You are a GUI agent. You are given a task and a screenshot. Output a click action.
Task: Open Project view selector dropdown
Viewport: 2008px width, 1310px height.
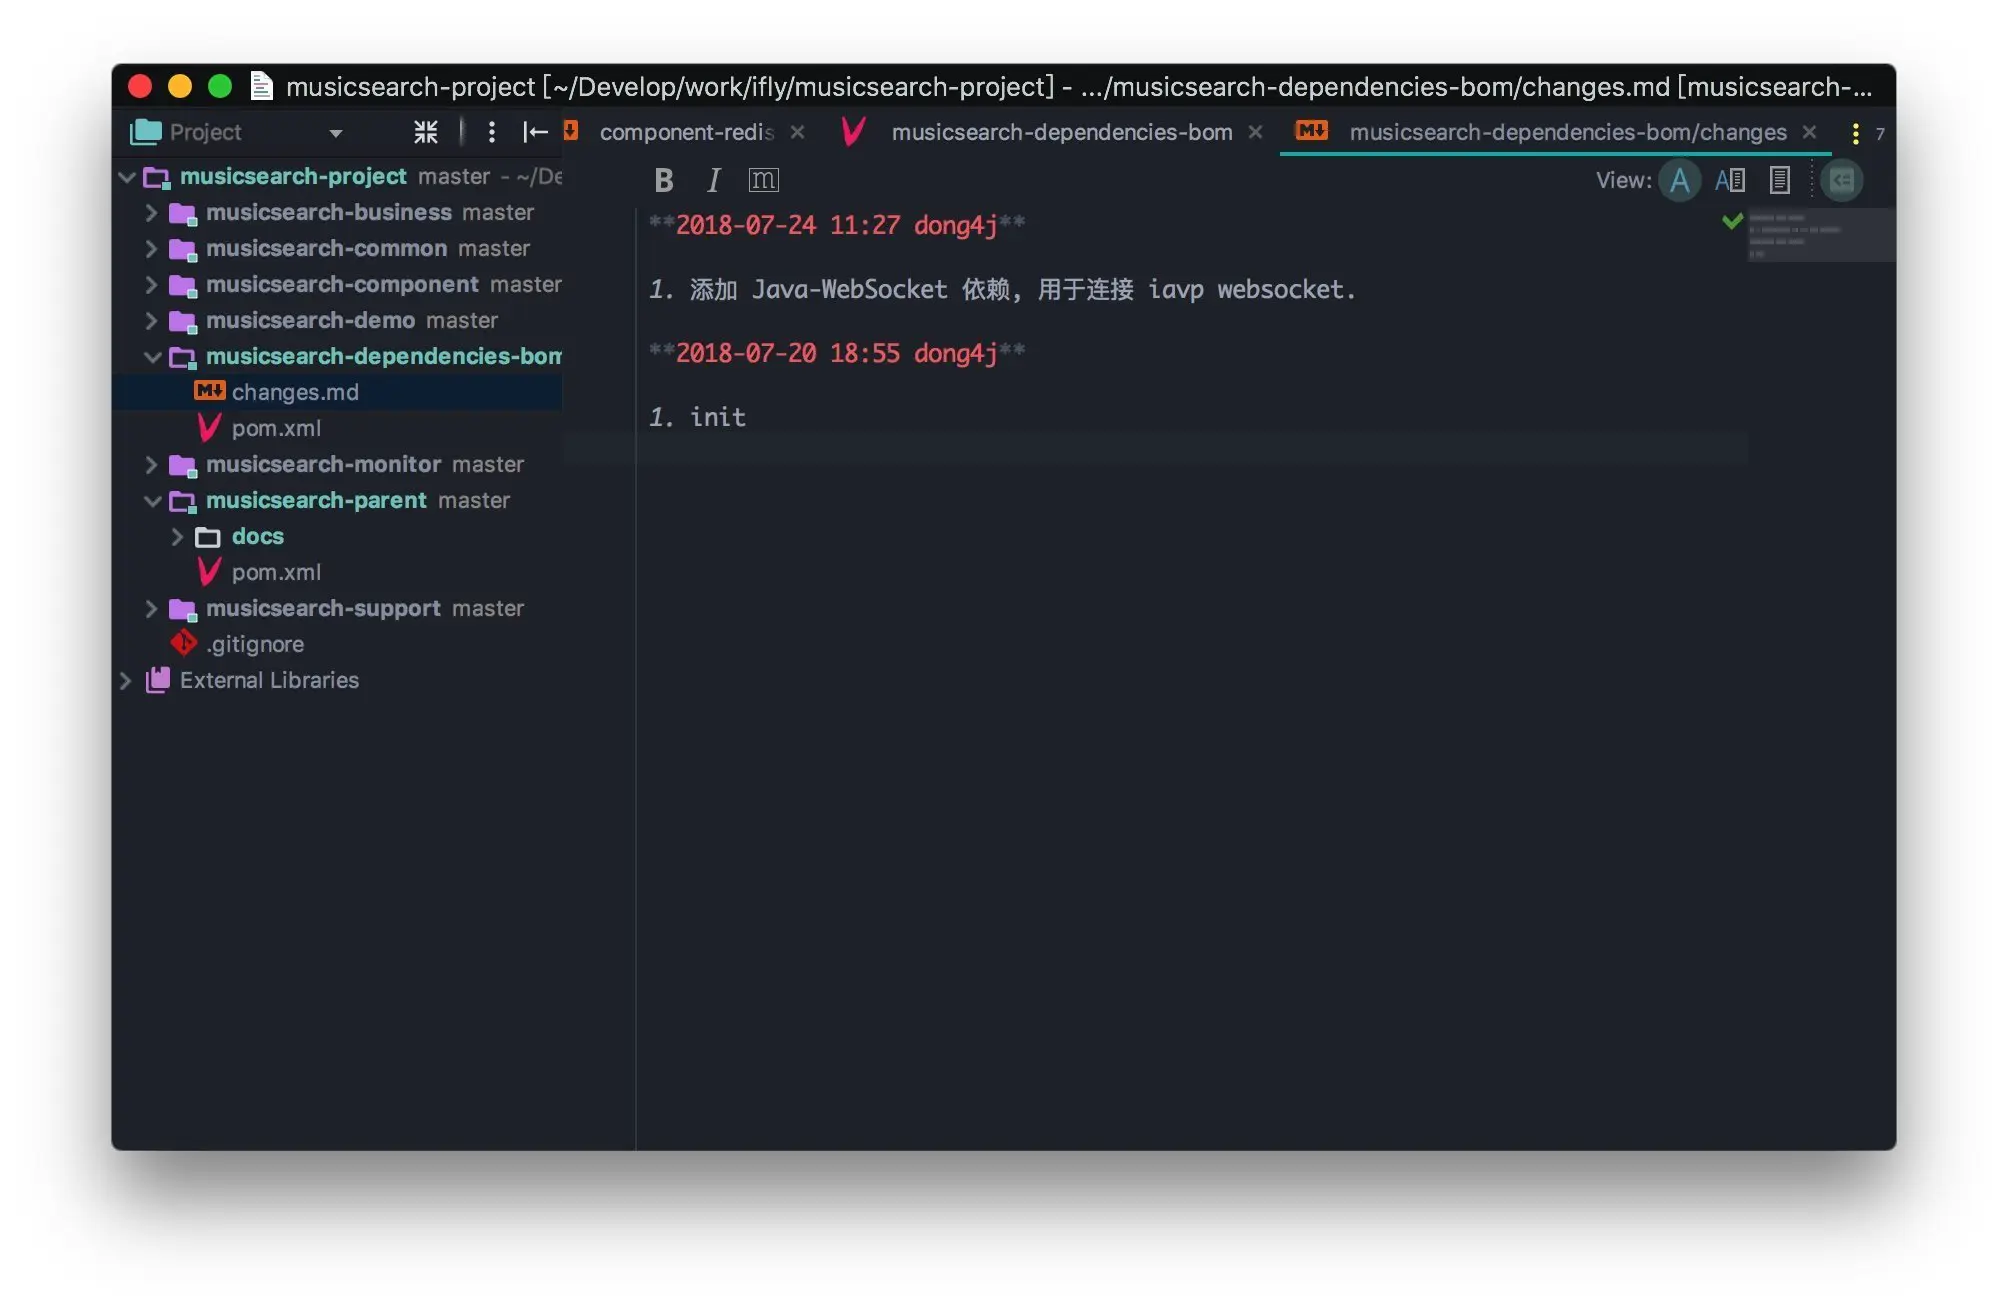(336, 133)
